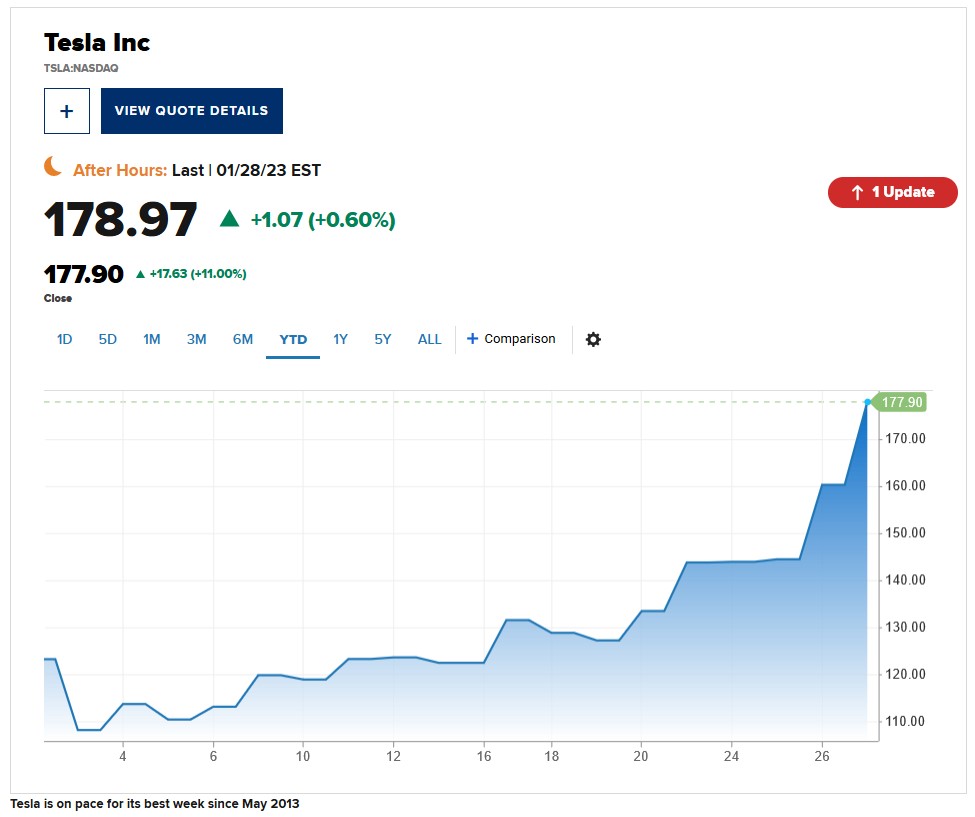Click the 130.00 y-axis label
Screen dimensions: 975x817
pyautogui.click(x=905, y=627)
